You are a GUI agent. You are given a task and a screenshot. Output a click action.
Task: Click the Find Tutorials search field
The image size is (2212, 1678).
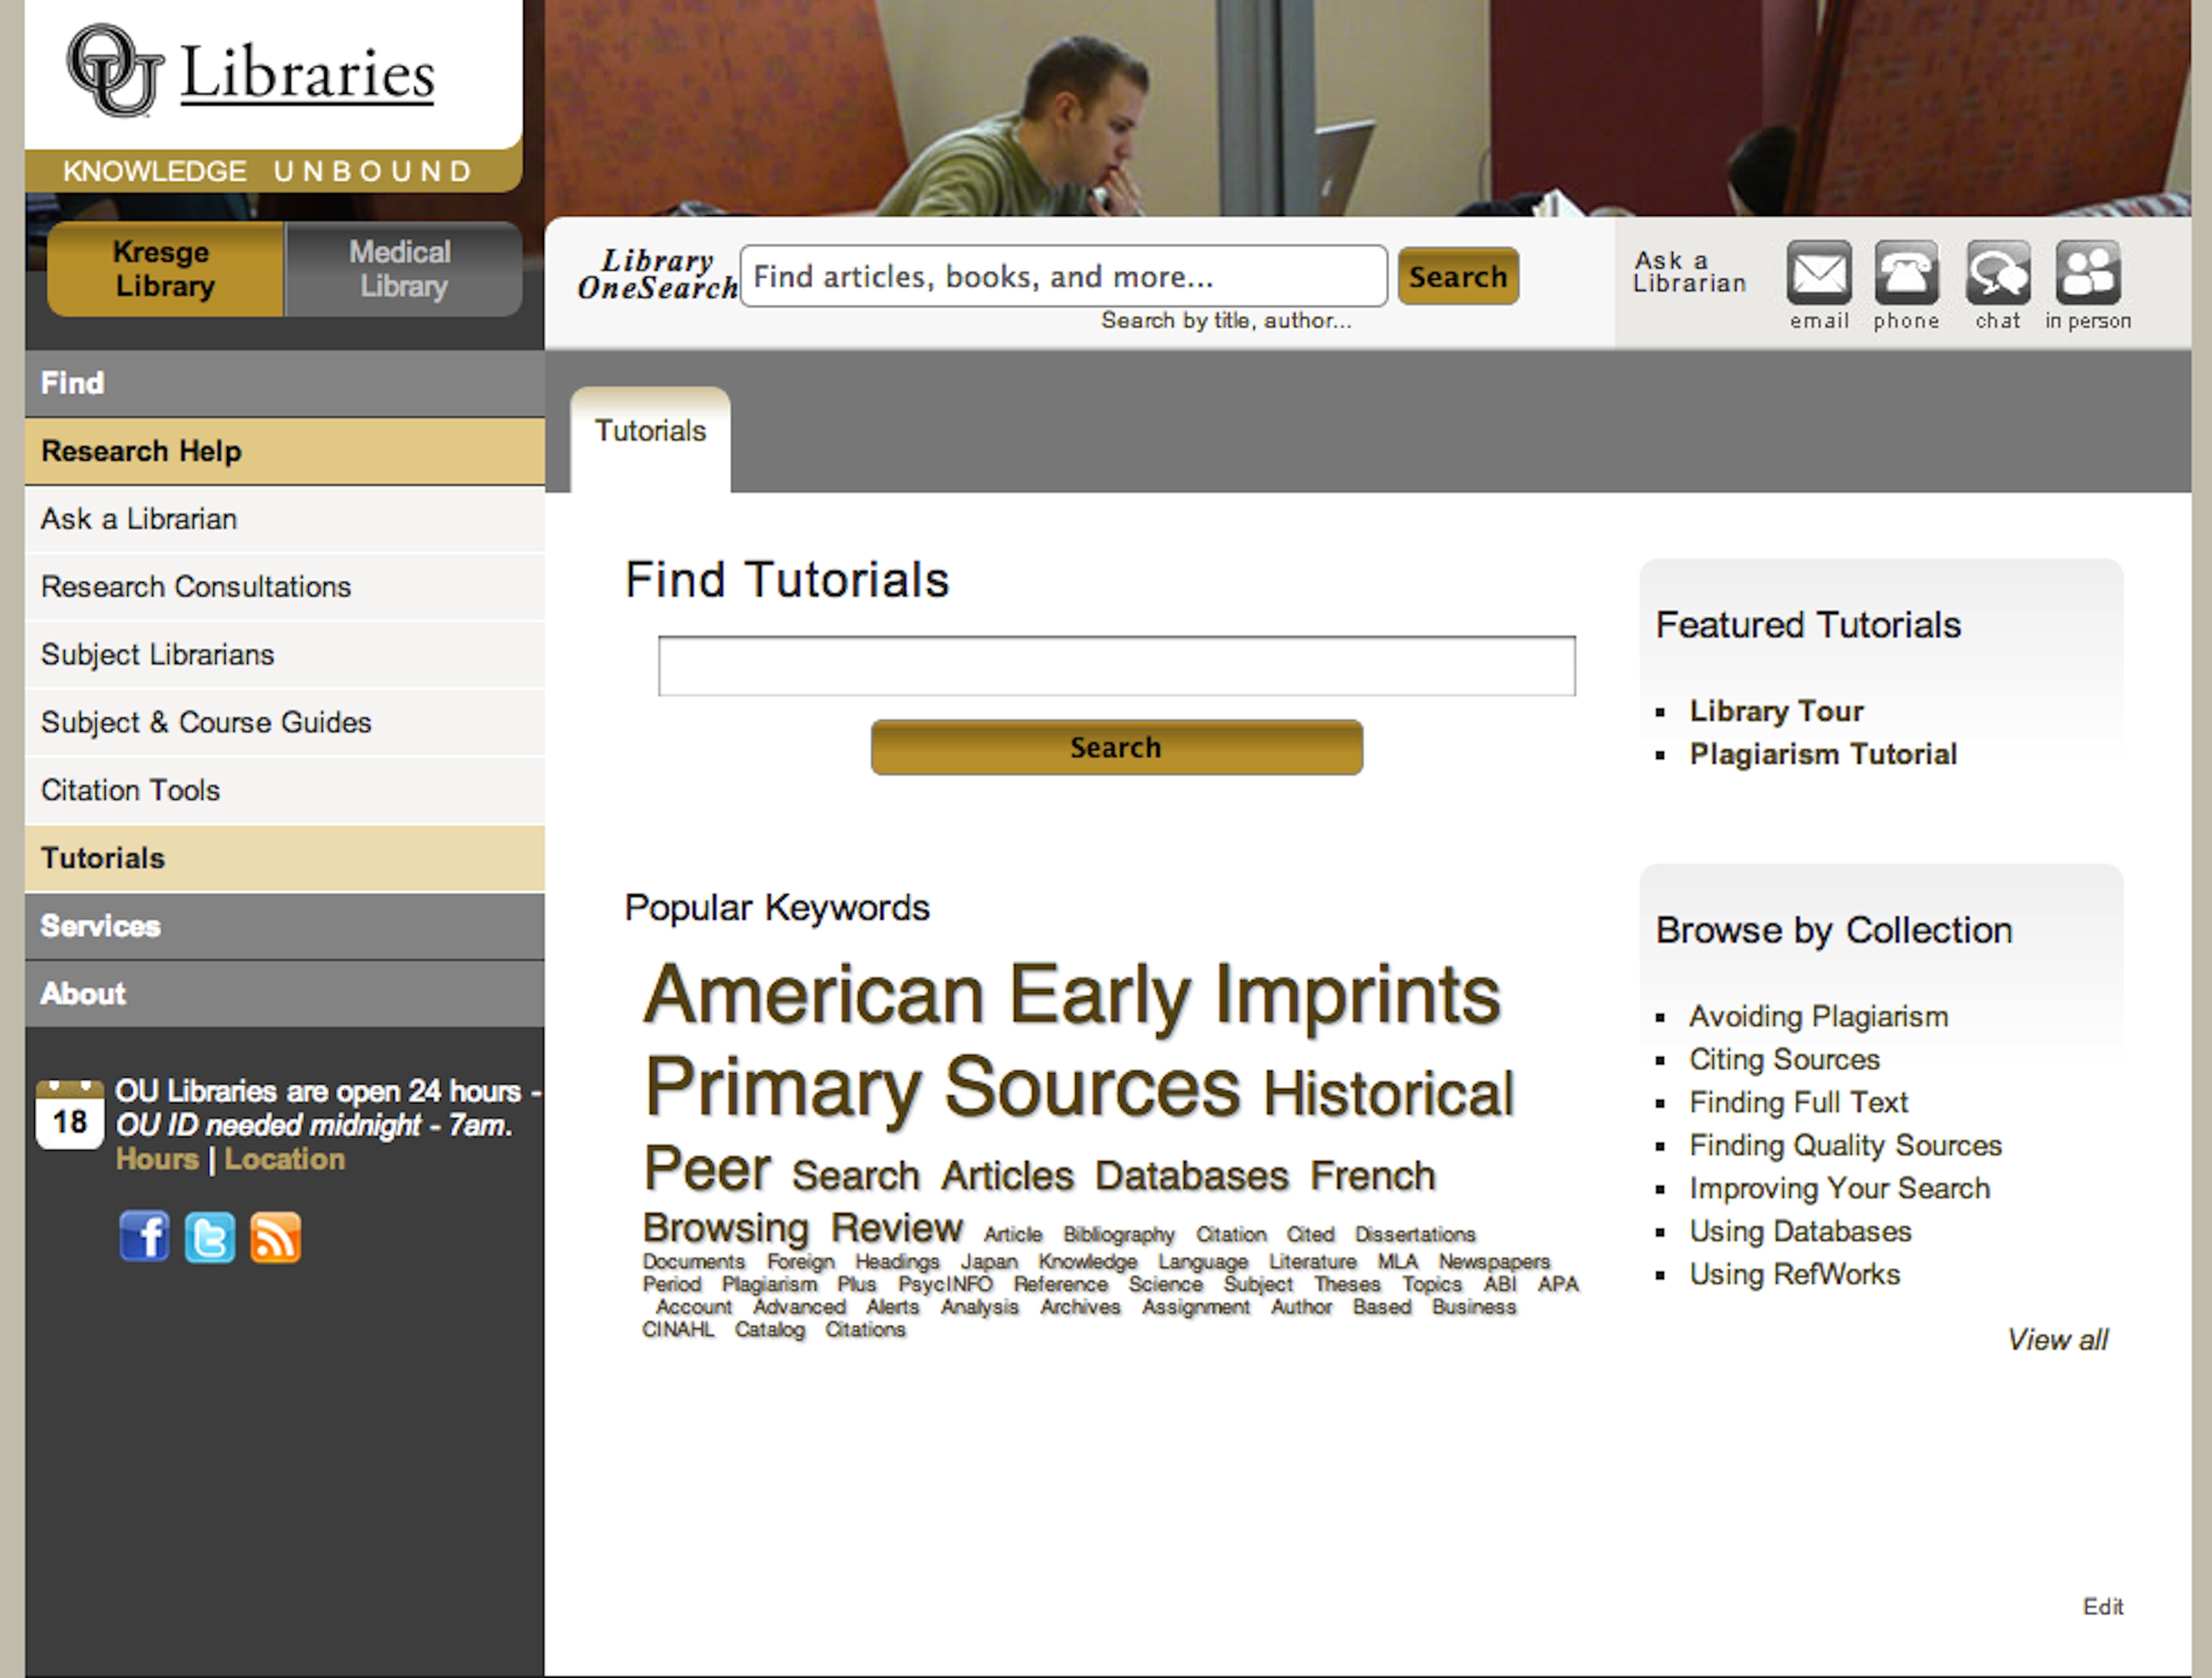coord(1116,666)
